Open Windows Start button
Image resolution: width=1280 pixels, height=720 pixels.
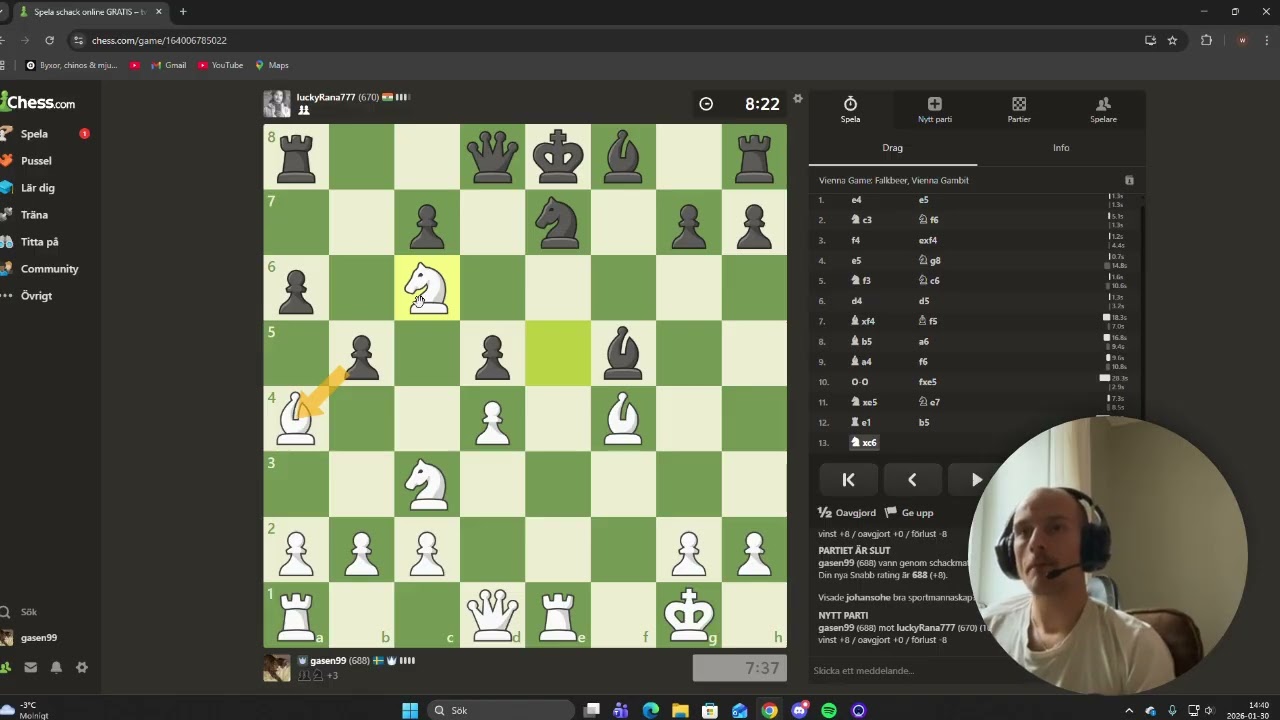point(410,711)
